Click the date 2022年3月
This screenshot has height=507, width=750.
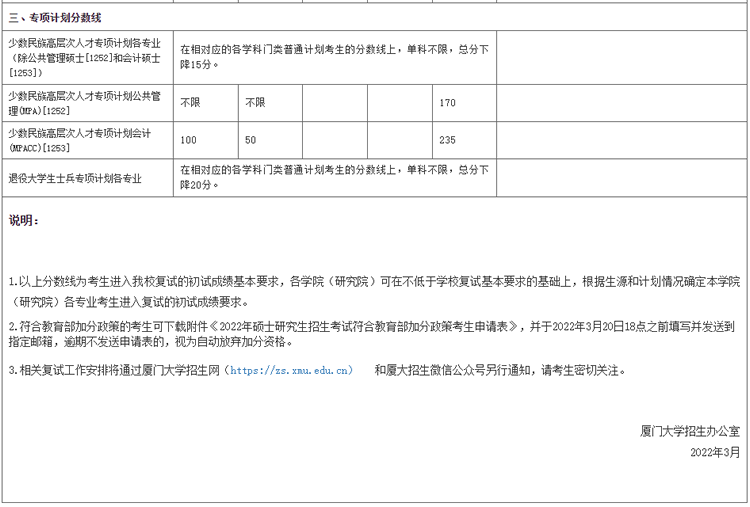point(715,452)
